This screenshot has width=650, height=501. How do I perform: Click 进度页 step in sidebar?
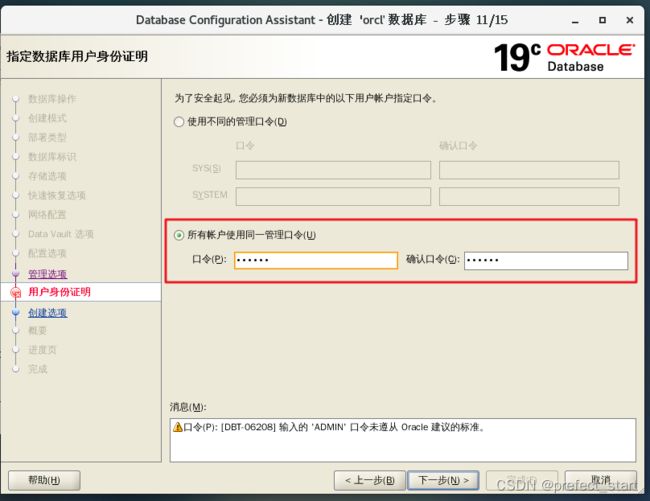click(x=42, y=350)
